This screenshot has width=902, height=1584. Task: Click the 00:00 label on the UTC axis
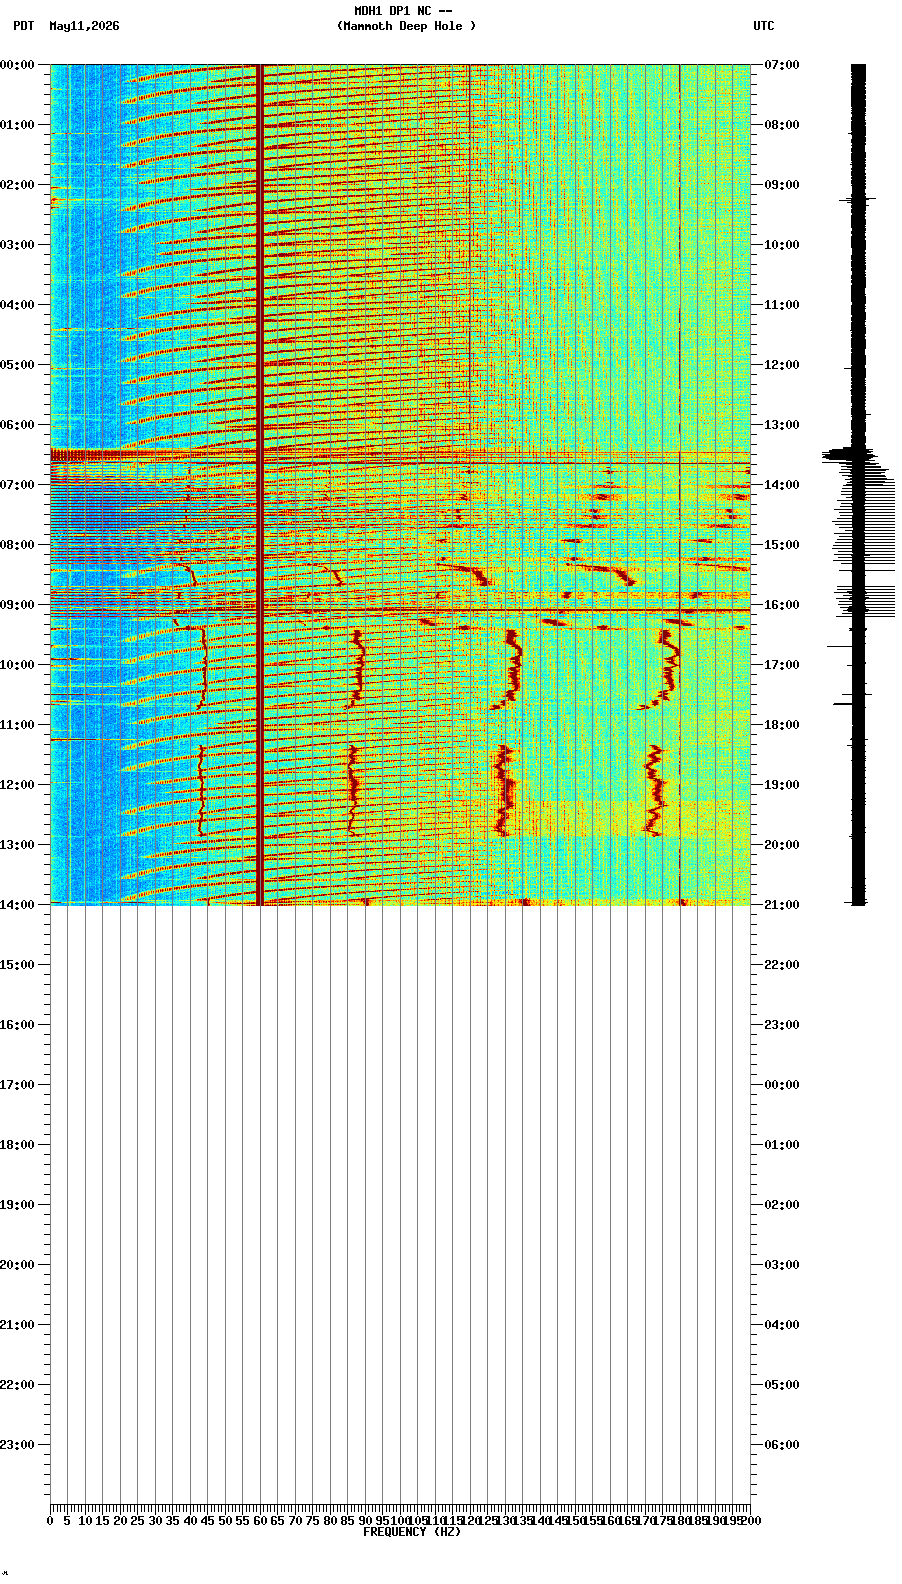coord(782,1085)
